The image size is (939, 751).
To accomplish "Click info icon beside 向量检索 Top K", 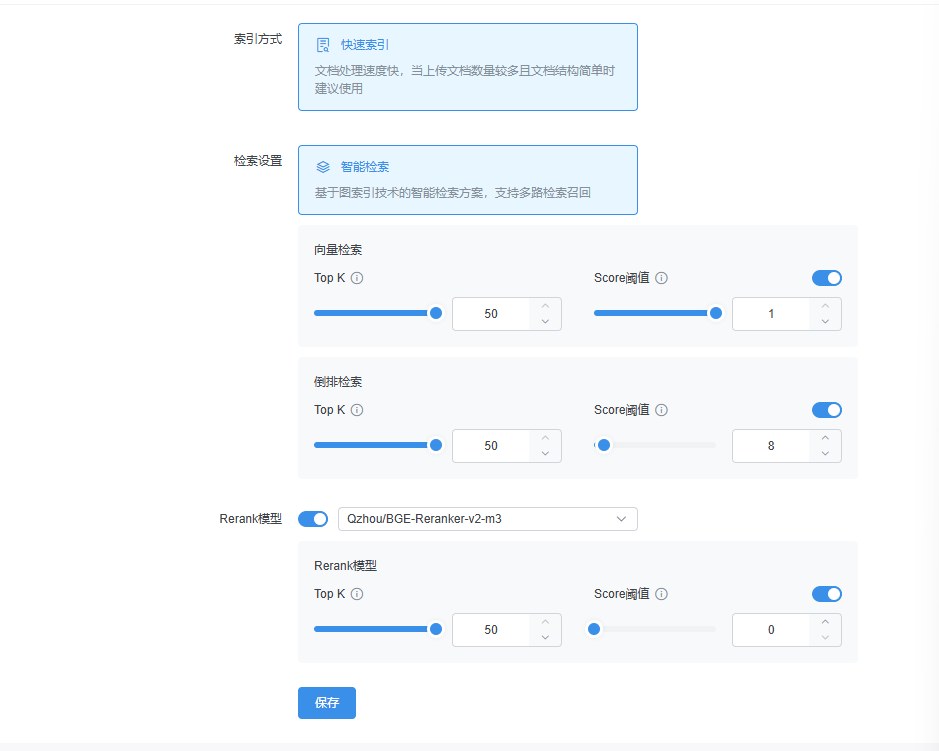I will click(x=357, y=278).
